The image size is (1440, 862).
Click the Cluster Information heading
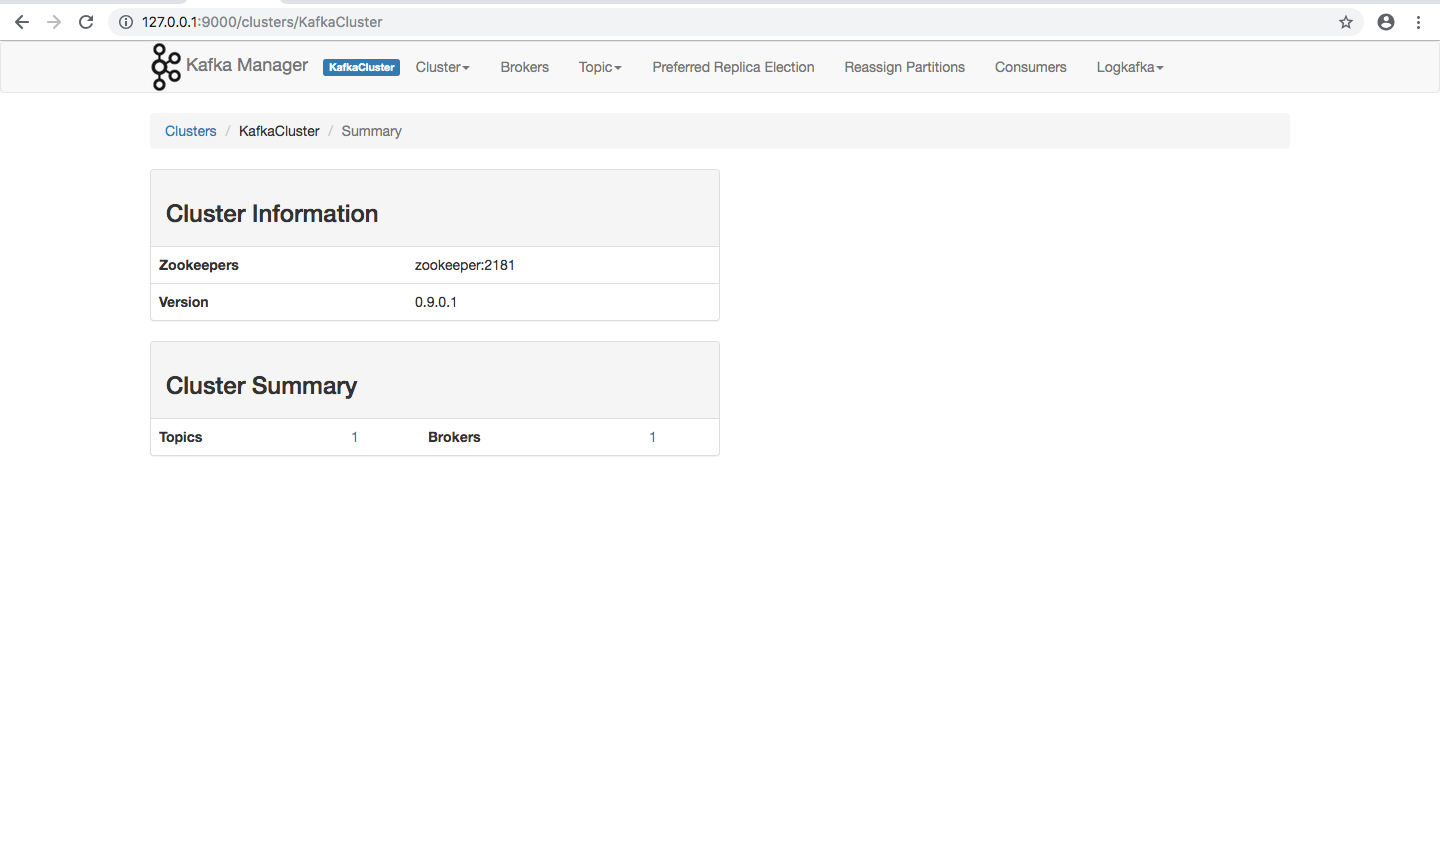272,214
